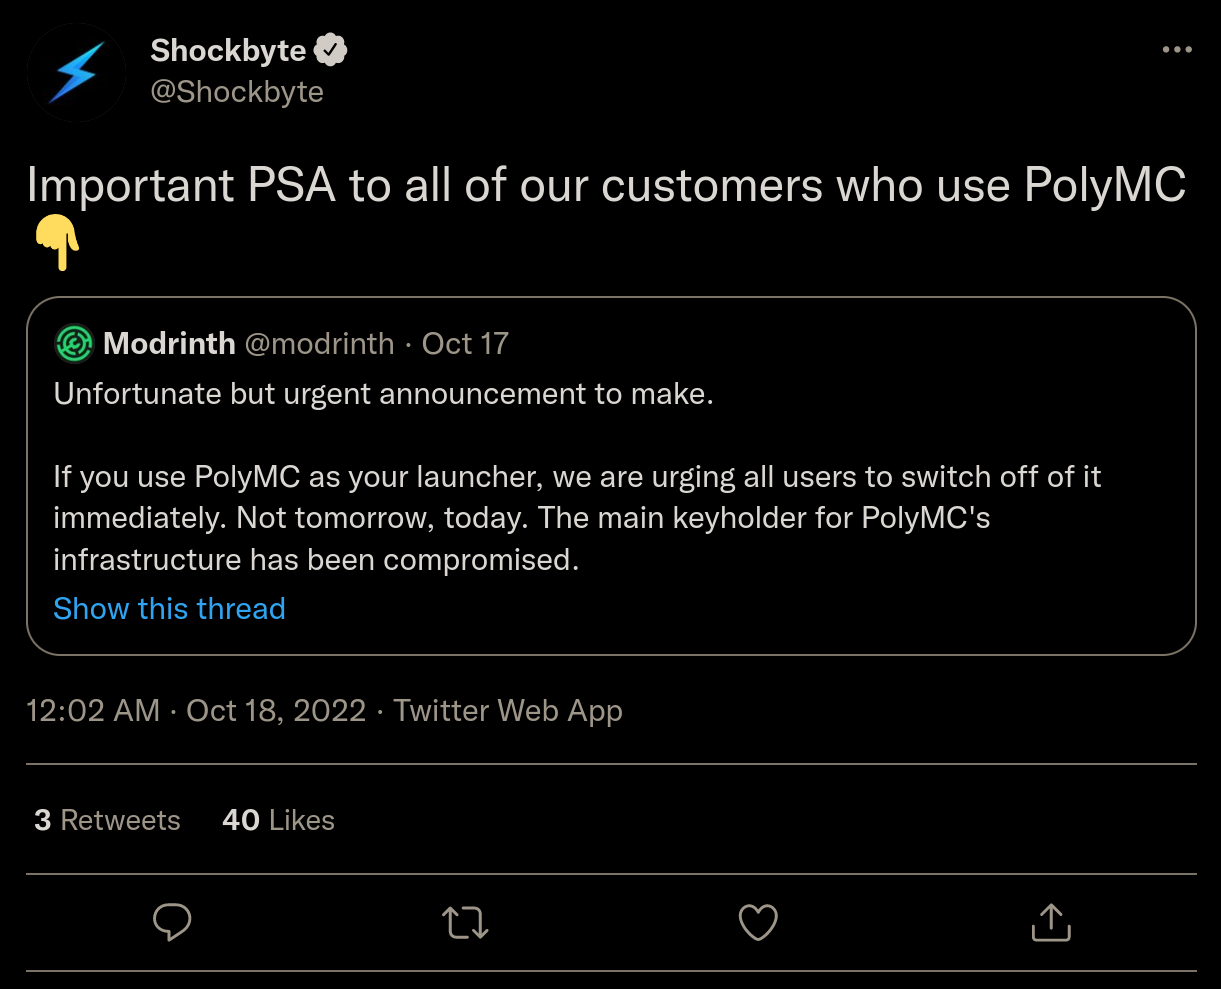Open the @Shockbyte handle link
The height and width of the screenshot is (989, 1221).
tap(237, 92)
